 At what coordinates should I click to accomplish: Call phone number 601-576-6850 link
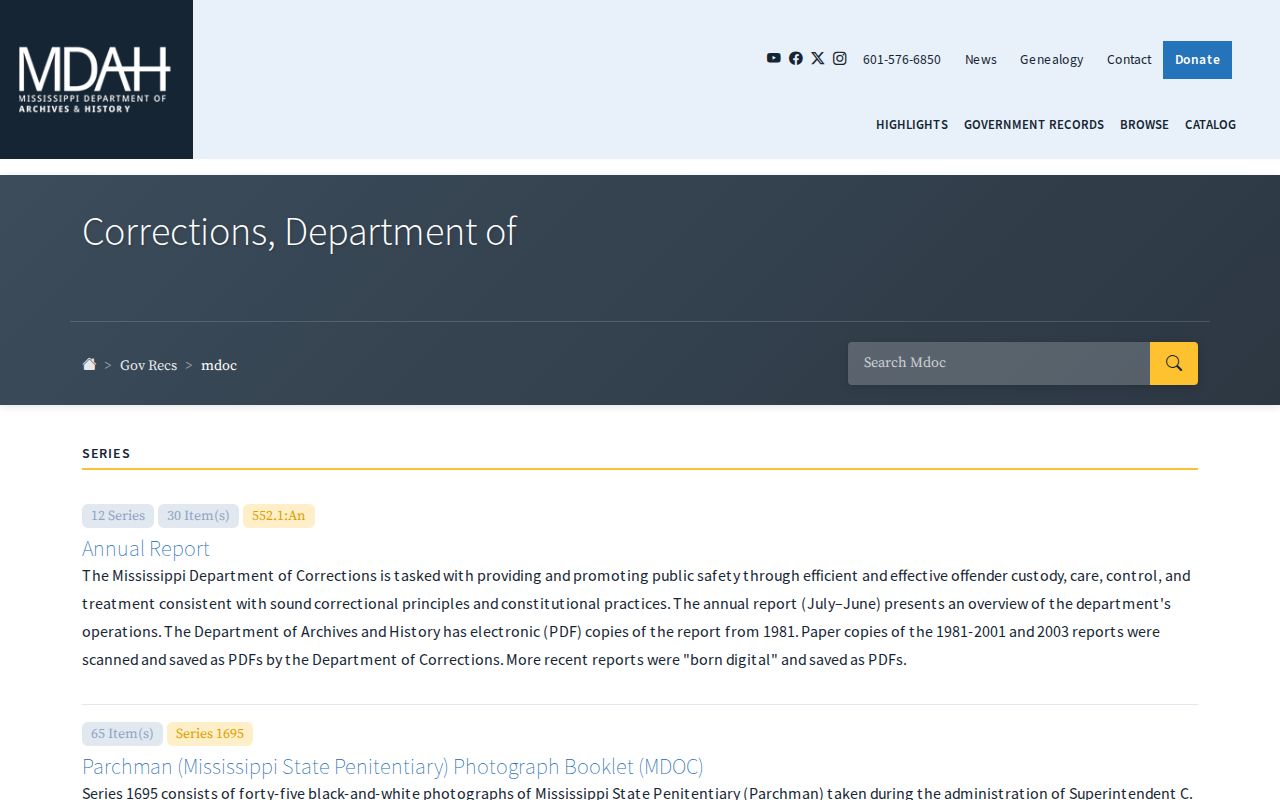[902, 59]
